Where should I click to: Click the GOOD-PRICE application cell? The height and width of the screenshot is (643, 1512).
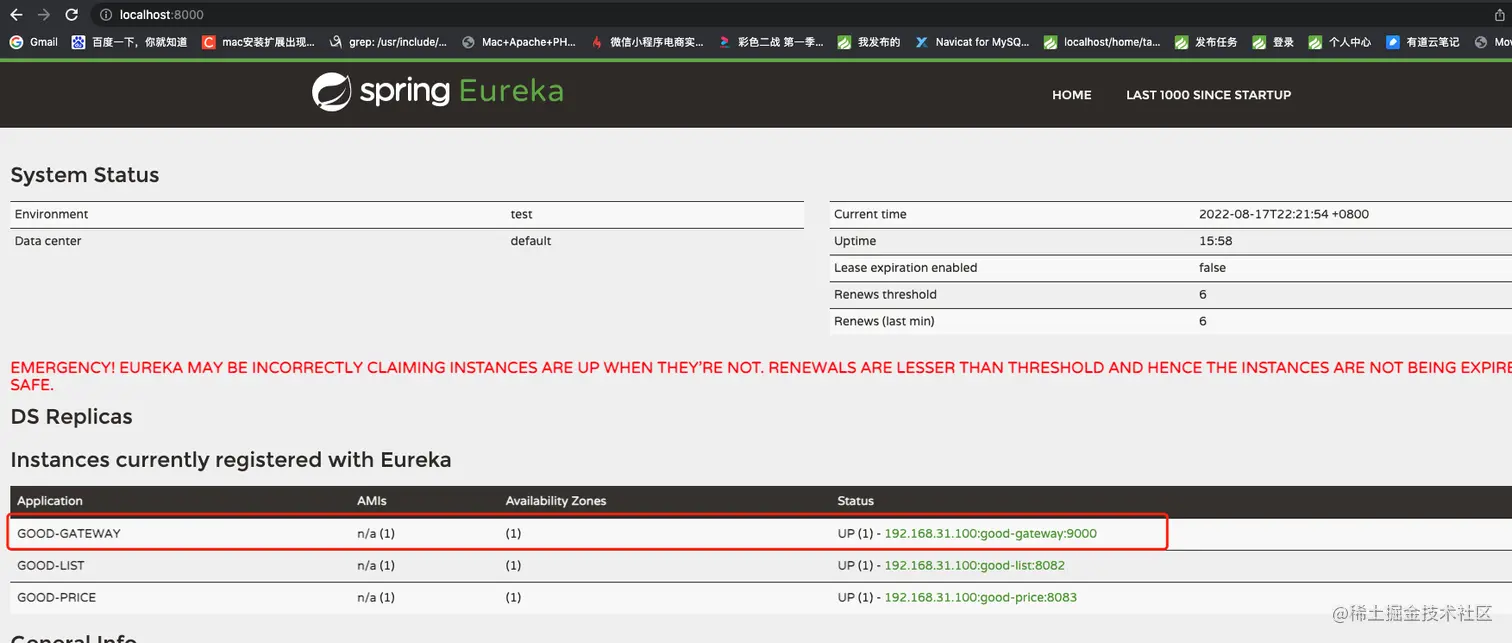tap(56, 597)
